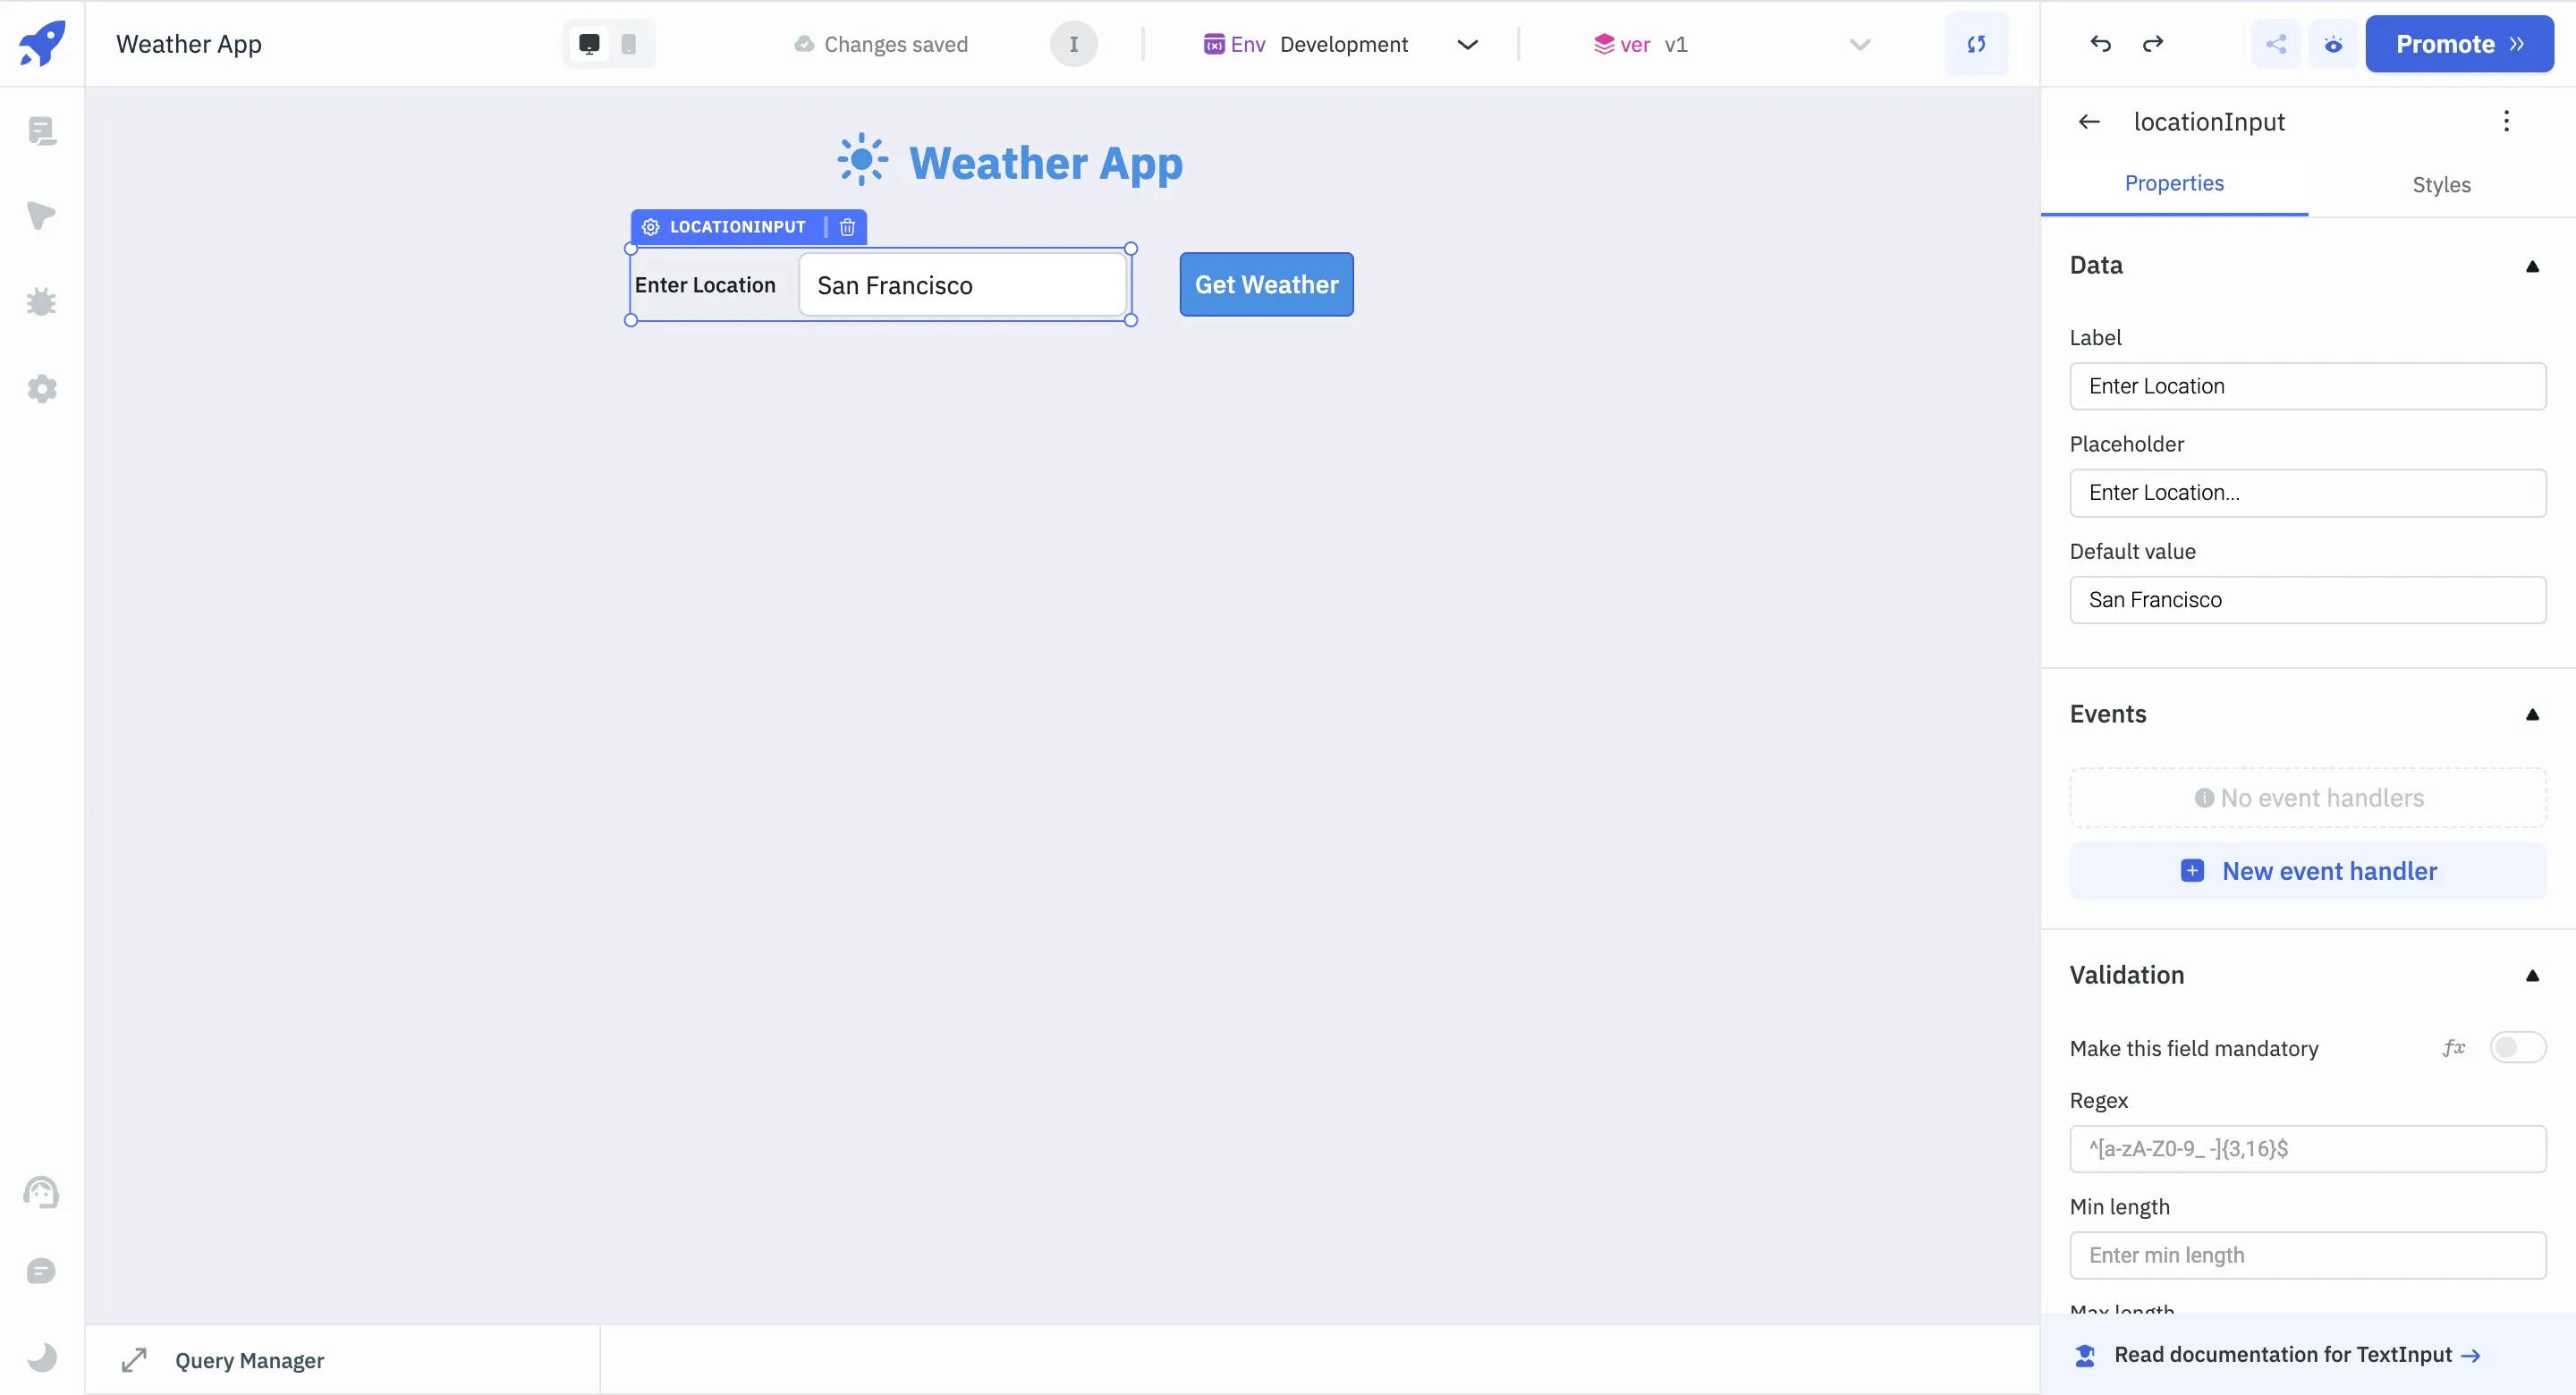2576x1395 pixels.
Task: Open the app settings gear in sidebar
Action: pyautogui.click(x=41, y=388)
